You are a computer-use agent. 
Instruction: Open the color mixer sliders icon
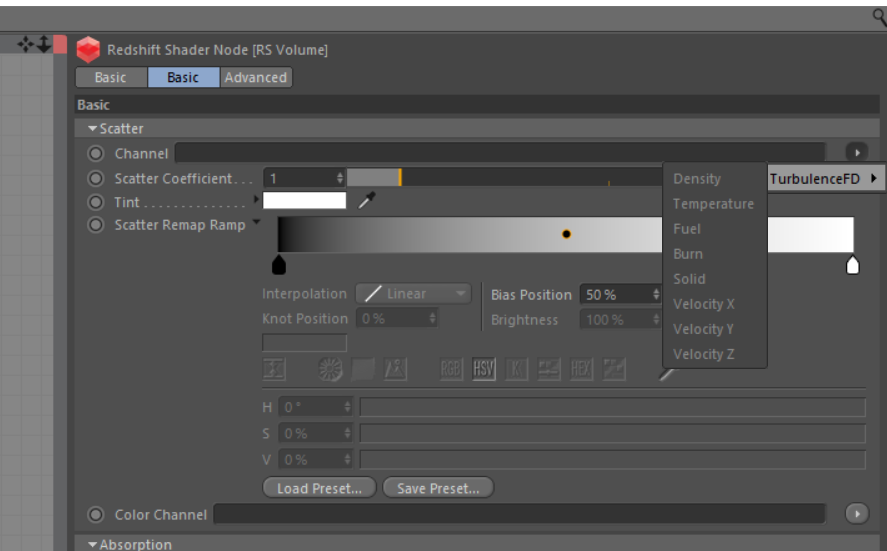click(549, 369)
